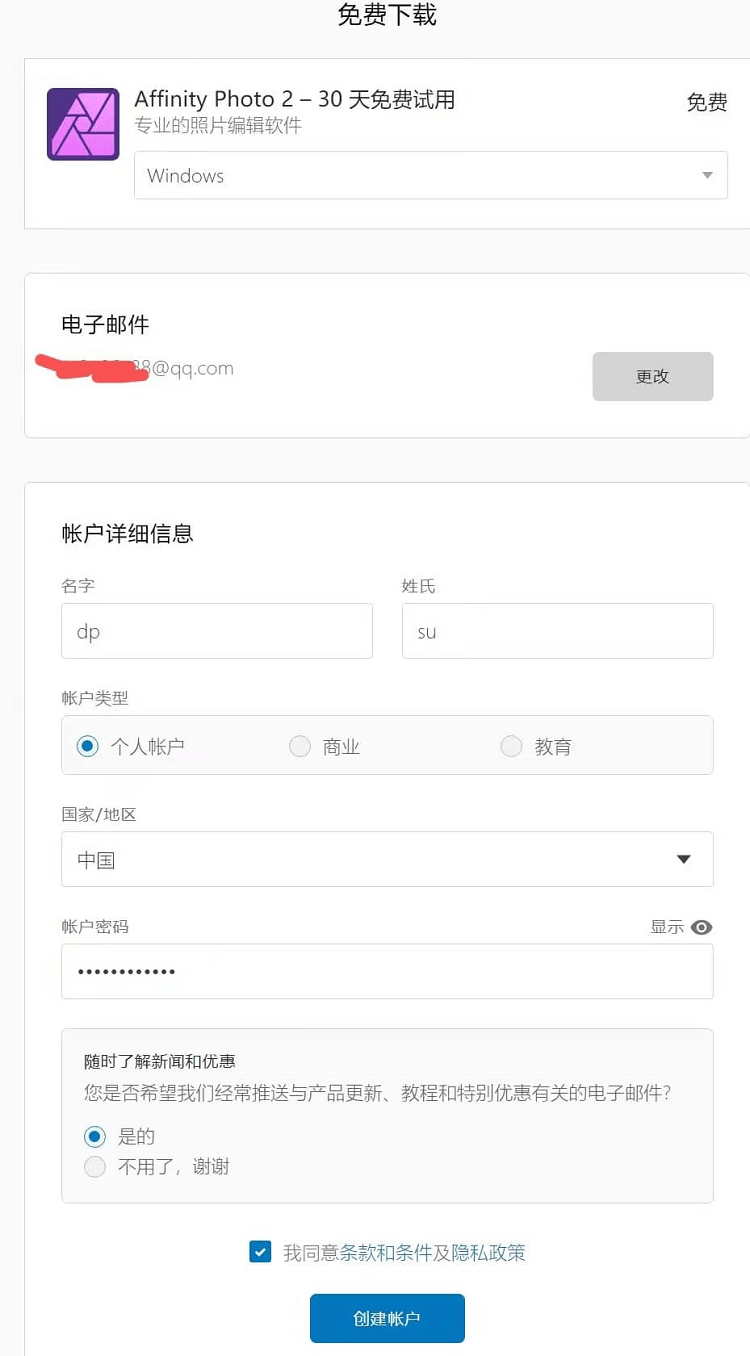Choose 不用了，谢谢 option
The width and height of the screenshot is (750, 1356).
click(x=95, y=1166)
